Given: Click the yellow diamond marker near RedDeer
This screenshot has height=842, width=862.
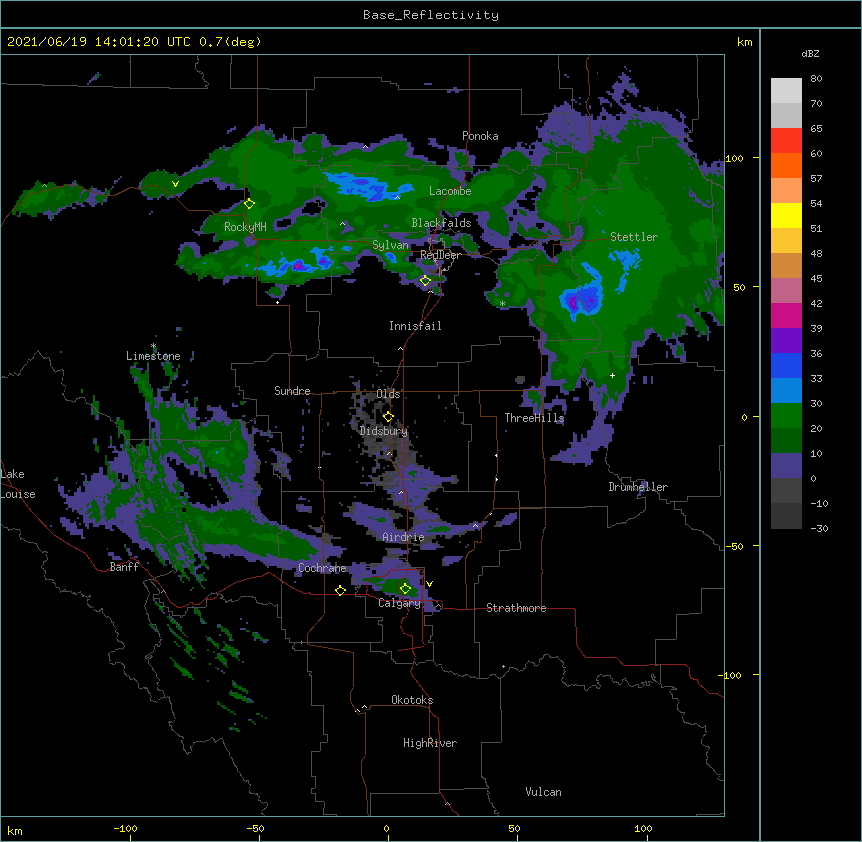Looking at the screenshot, I should (x=425, y=281).
